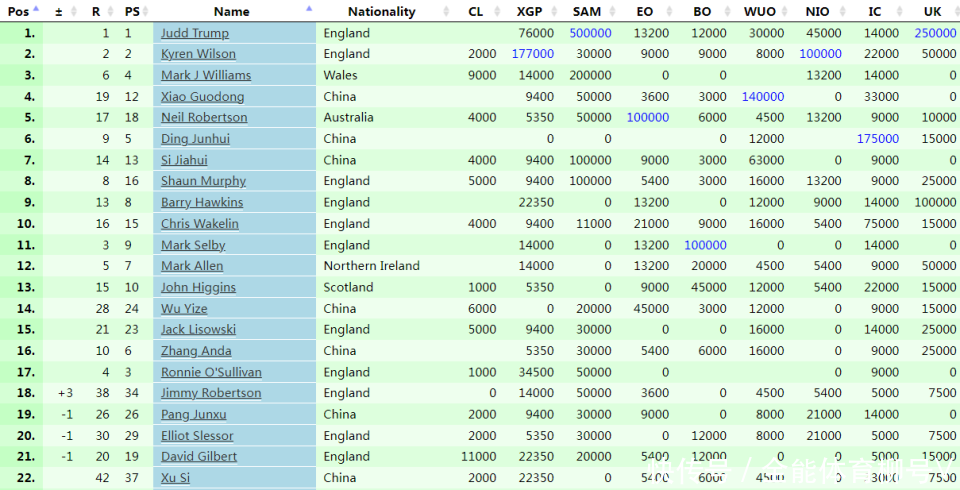Sort by UK column header

[x=932, y=12]
